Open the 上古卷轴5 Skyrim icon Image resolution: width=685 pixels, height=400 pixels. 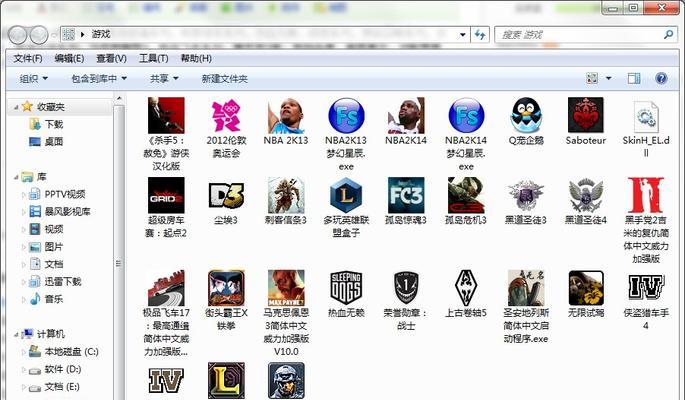coord(466,288)
